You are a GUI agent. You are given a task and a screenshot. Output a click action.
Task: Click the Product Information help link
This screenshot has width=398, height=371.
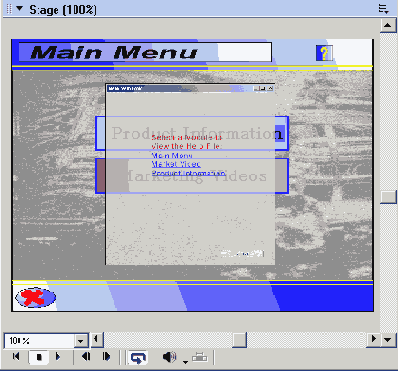click(x=188, y=173)
